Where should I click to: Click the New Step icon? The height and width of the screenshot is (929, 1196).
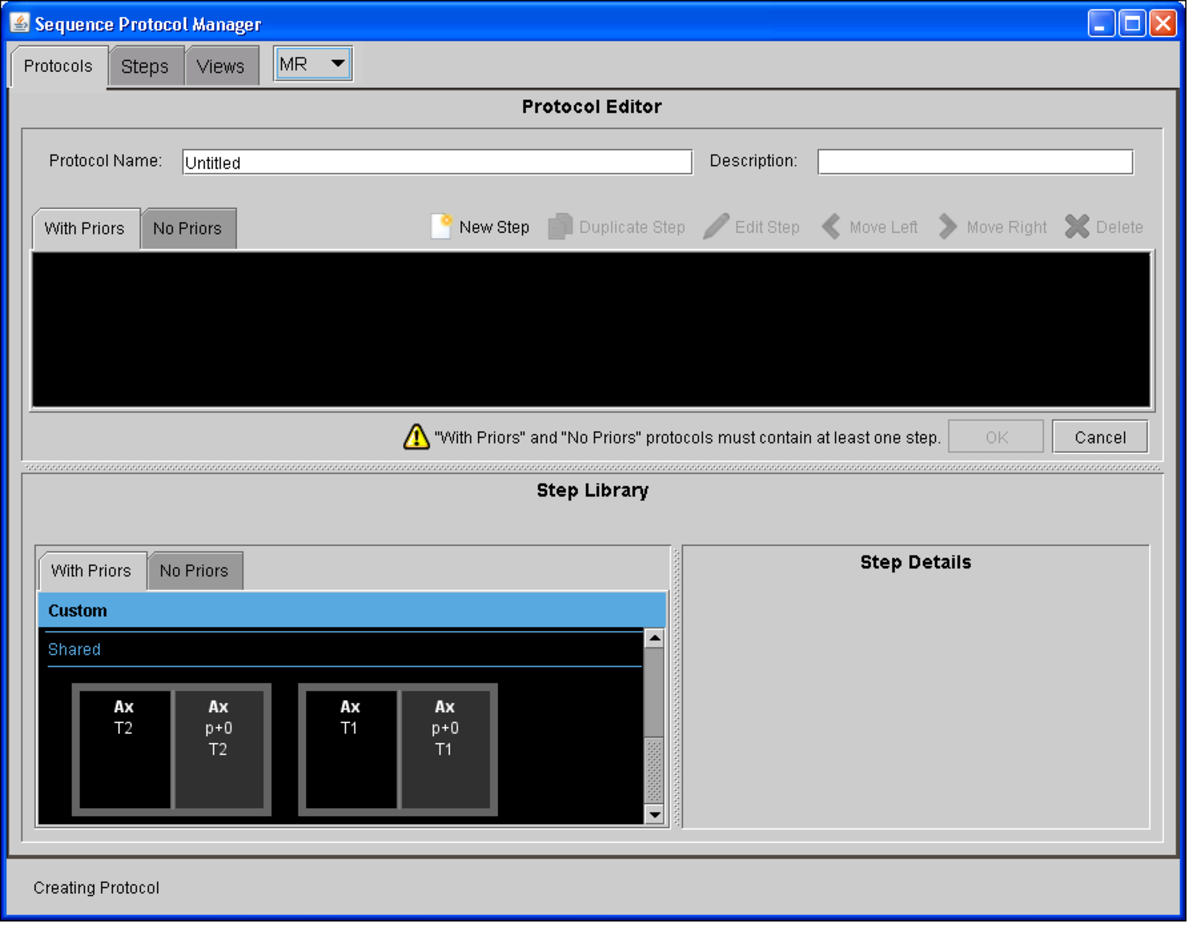tap(441, 227)
